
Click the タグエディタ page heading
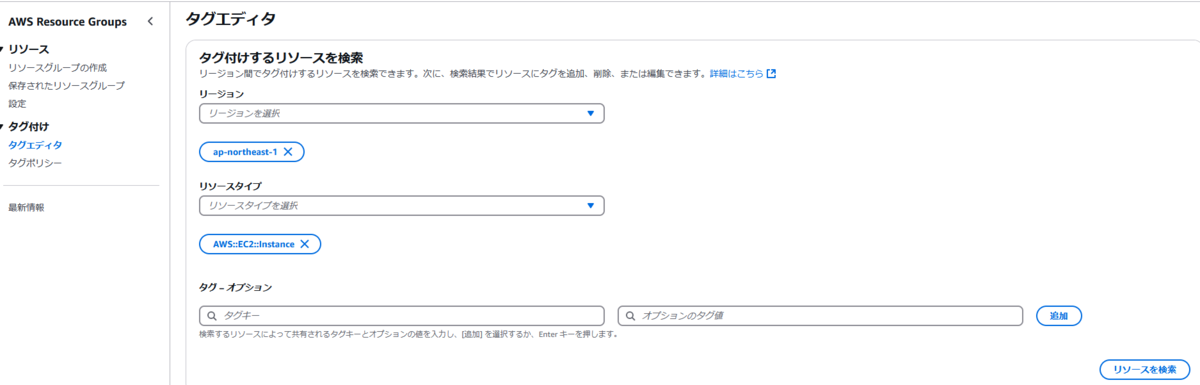pyautogui.click(x=231, y=18)
